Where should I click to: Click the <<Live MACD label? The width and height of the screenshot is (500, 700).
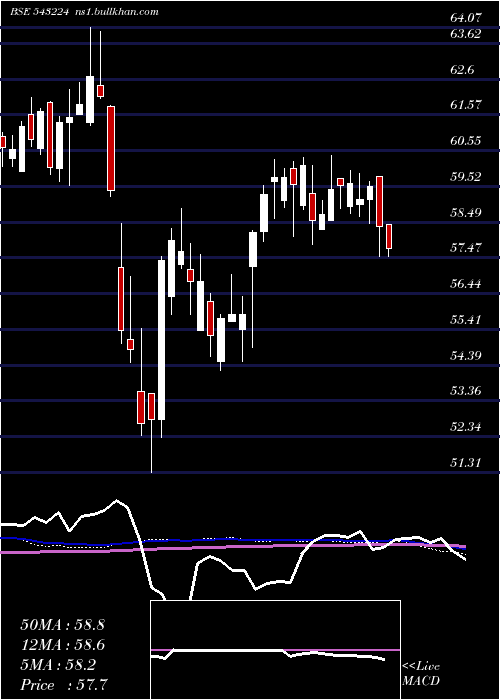(x=421, y=674)
